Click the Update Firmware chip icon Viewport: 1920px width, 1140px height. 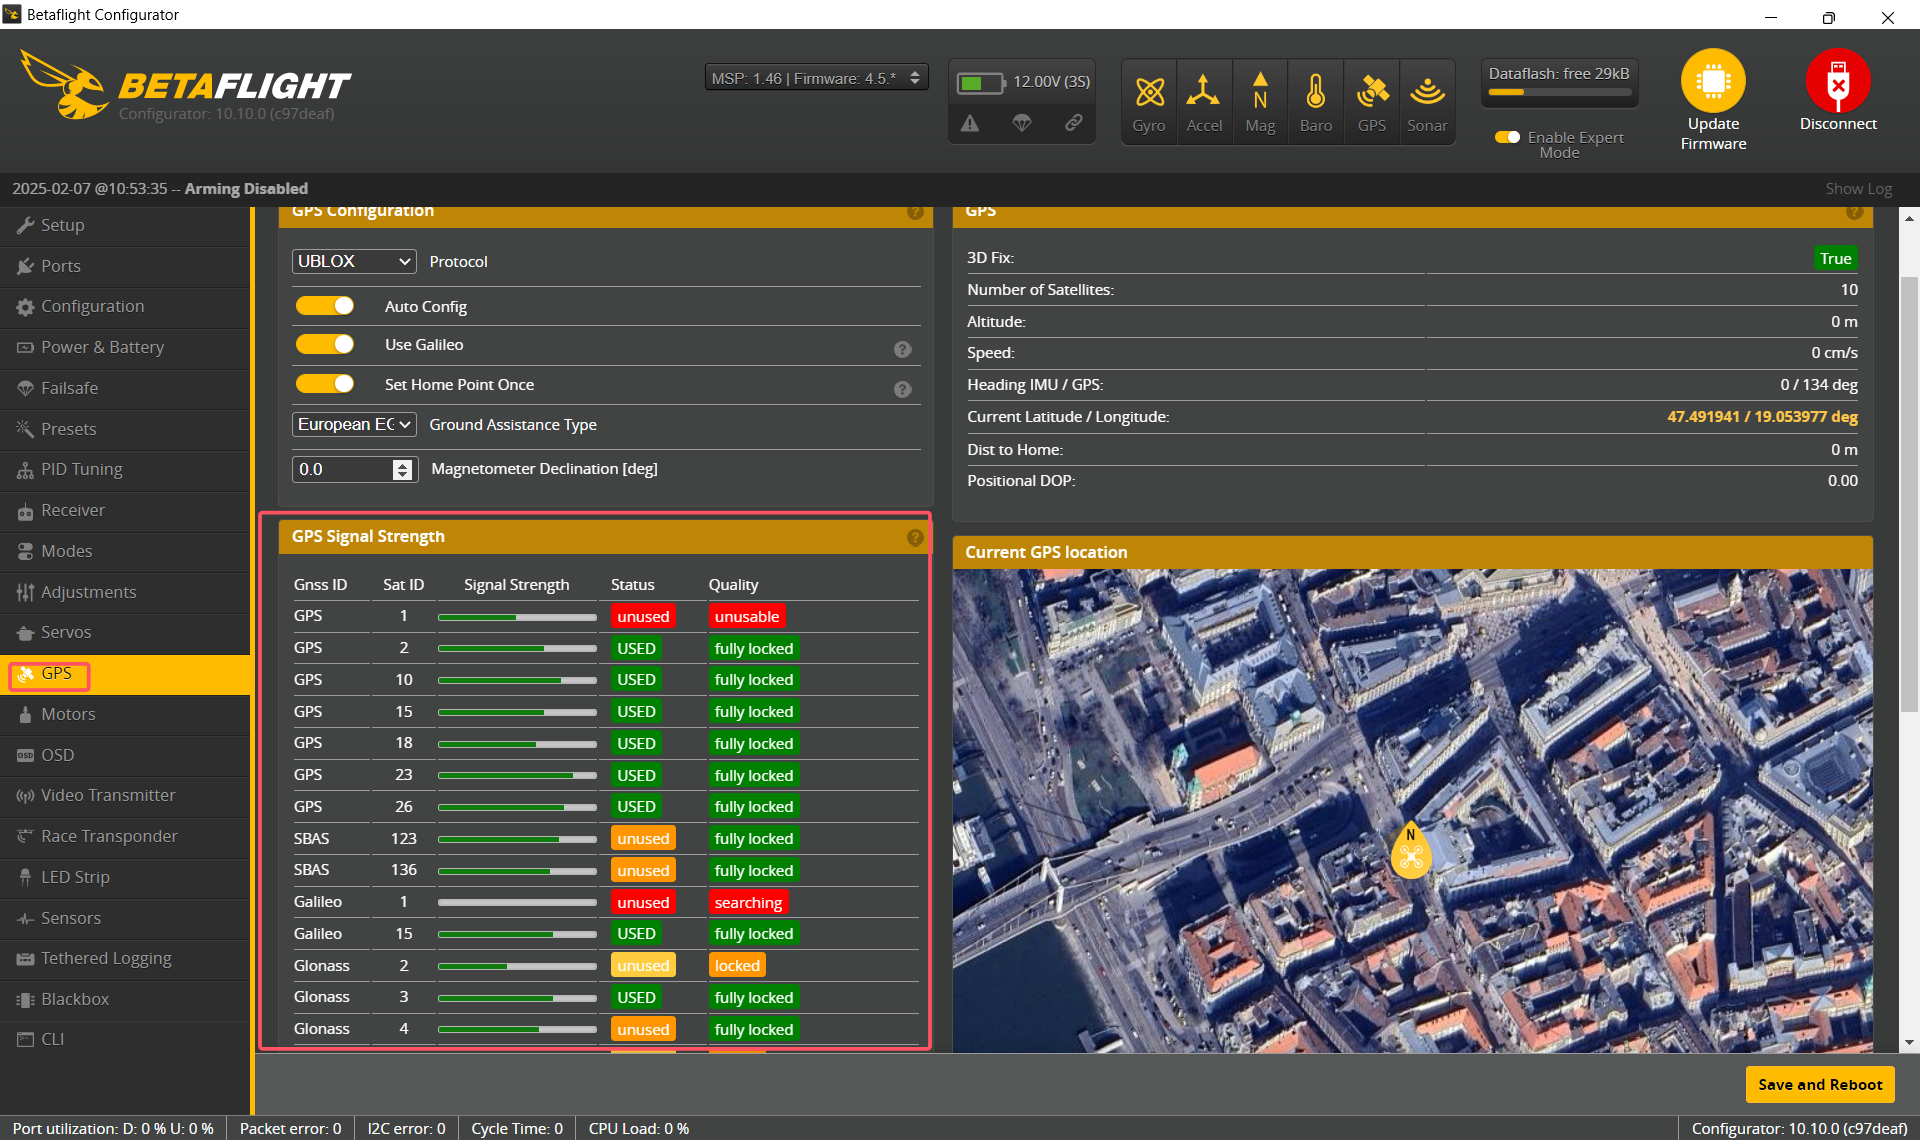pos(1713,81)
